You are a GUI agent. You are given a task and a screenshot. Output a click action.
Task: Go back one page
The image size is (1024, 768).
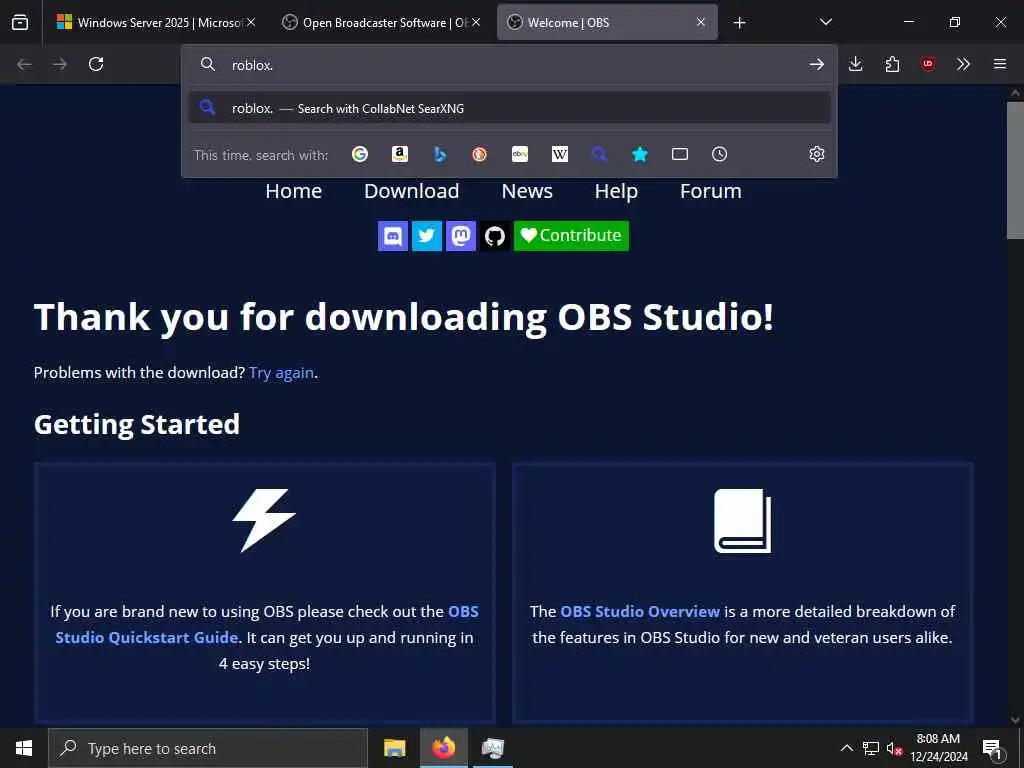(x=24, y=64)
